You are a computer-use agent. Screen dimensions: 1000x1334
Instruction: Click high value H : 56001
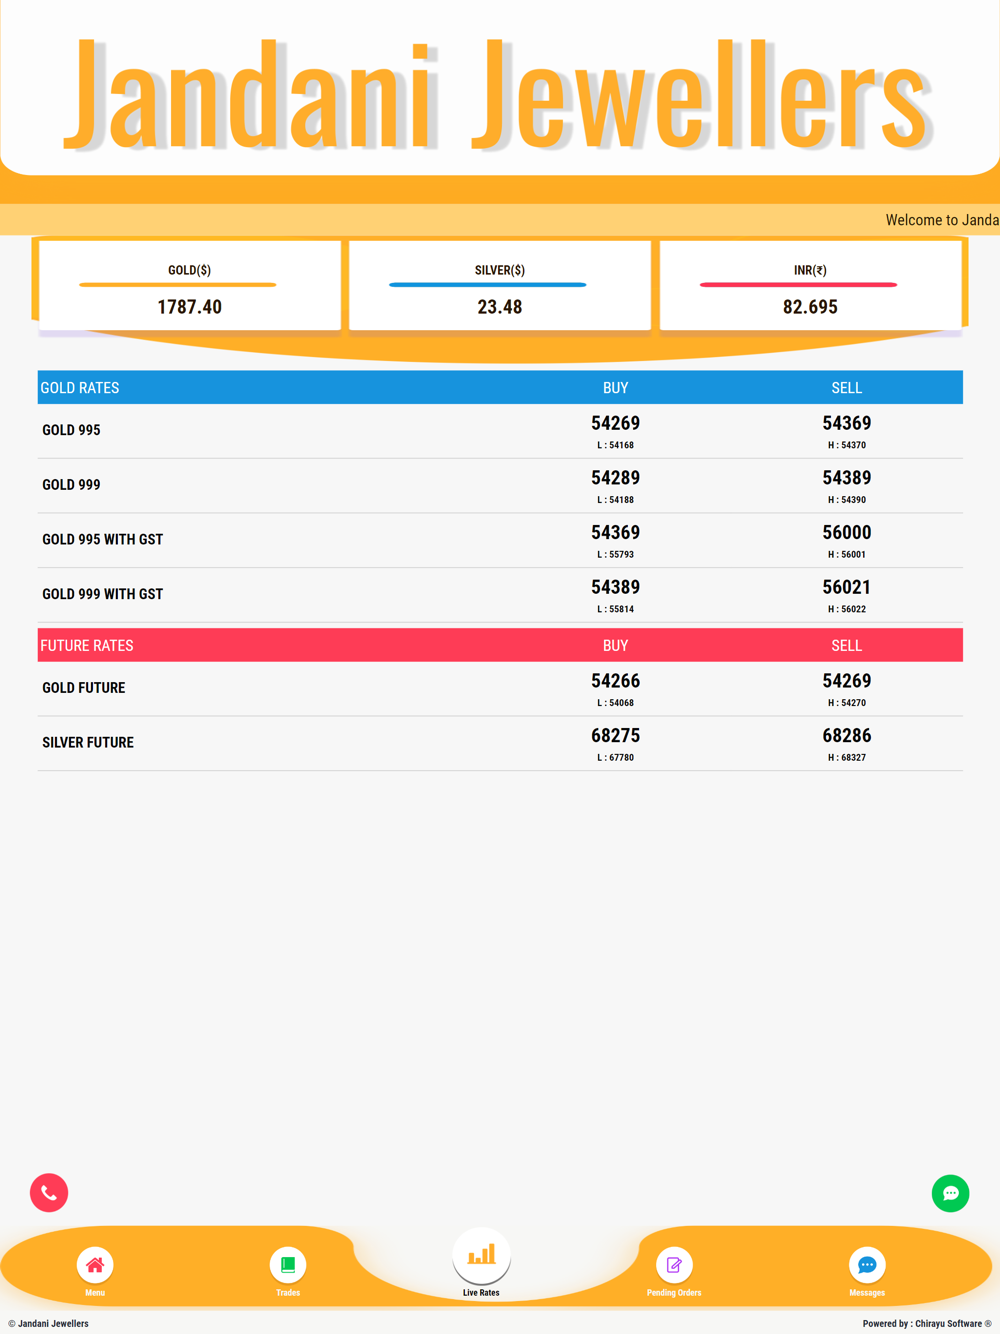(847, 555)
